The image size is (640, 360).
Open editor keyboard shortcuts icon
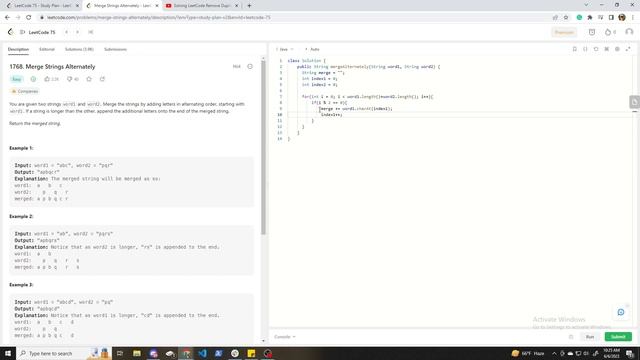pyautogui.click(x=607, y=49)
